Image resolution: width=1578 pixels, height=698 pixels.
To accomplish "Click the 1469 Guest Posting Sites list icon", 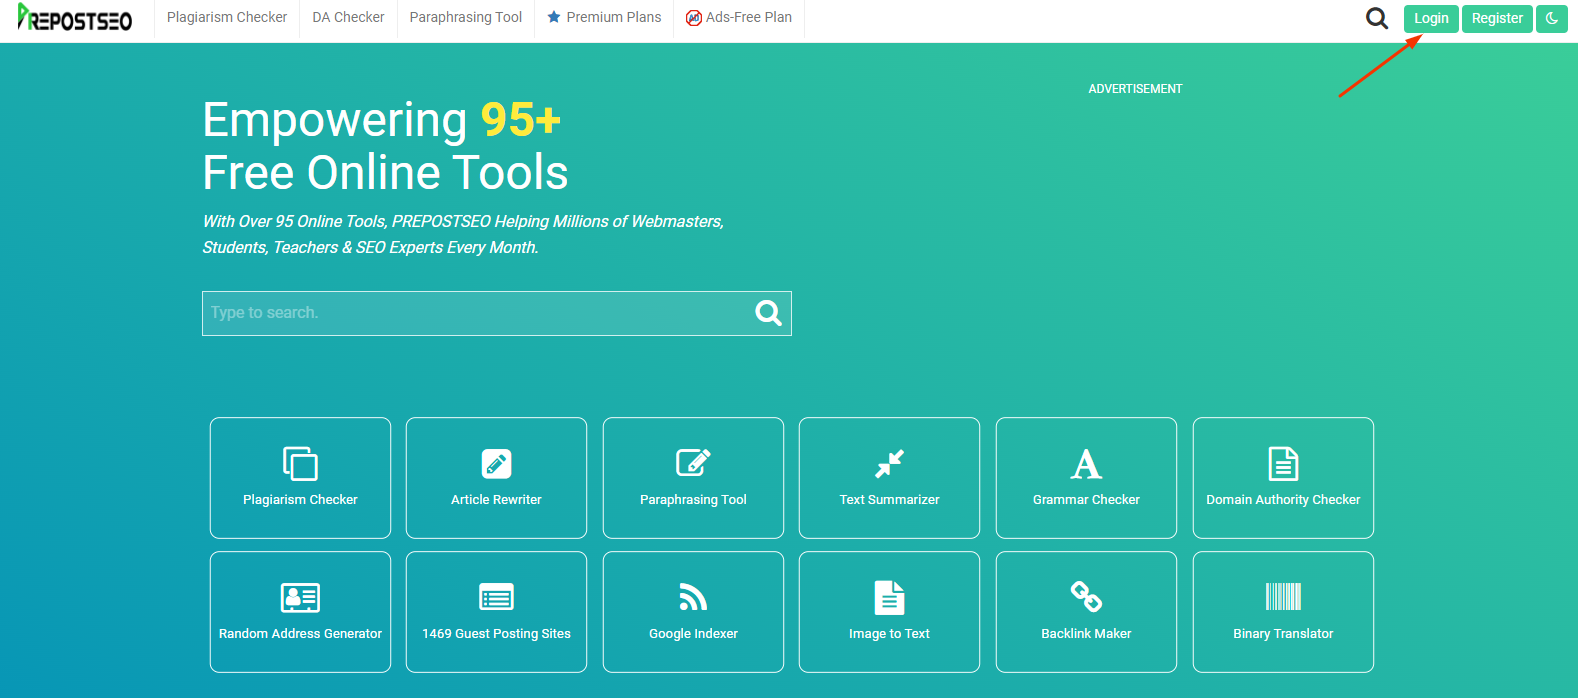I will (496, 597).
